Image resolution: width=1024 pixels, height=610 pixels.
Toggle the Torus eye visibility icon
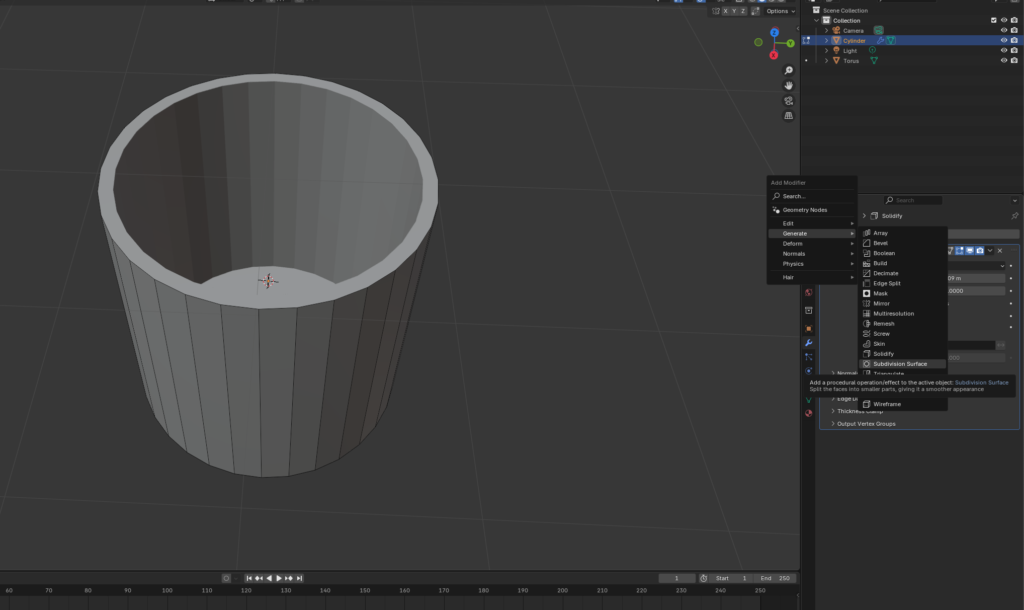1003,61
